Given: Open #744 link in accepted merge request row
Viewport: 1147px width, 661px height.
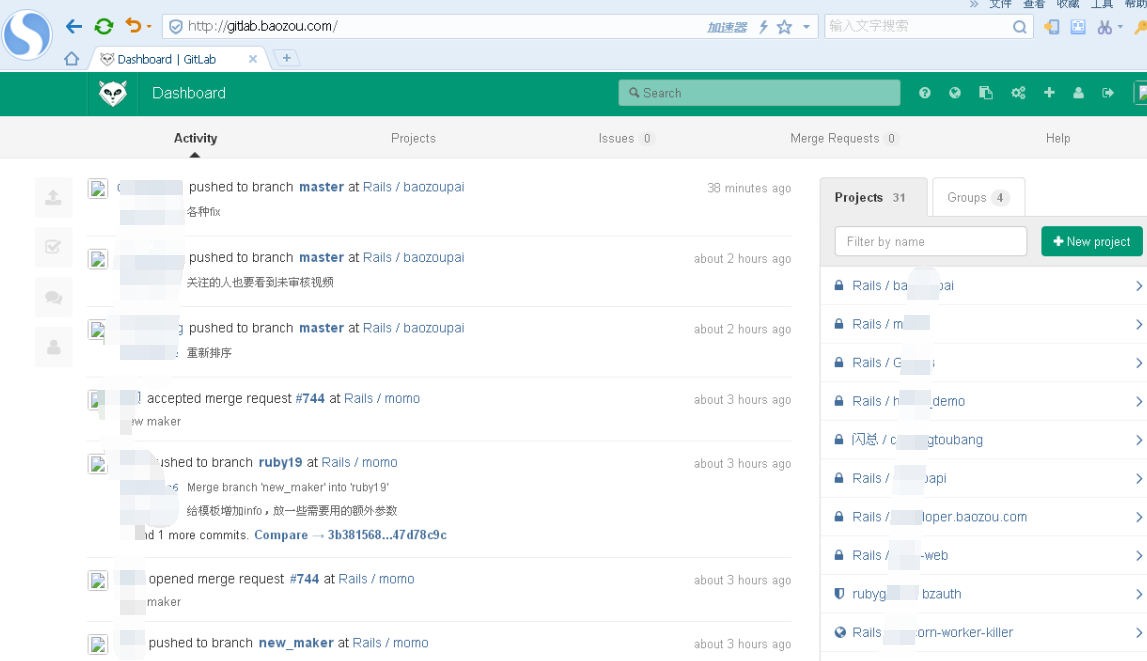Looking at the screenshot, I should pos(310,399).
